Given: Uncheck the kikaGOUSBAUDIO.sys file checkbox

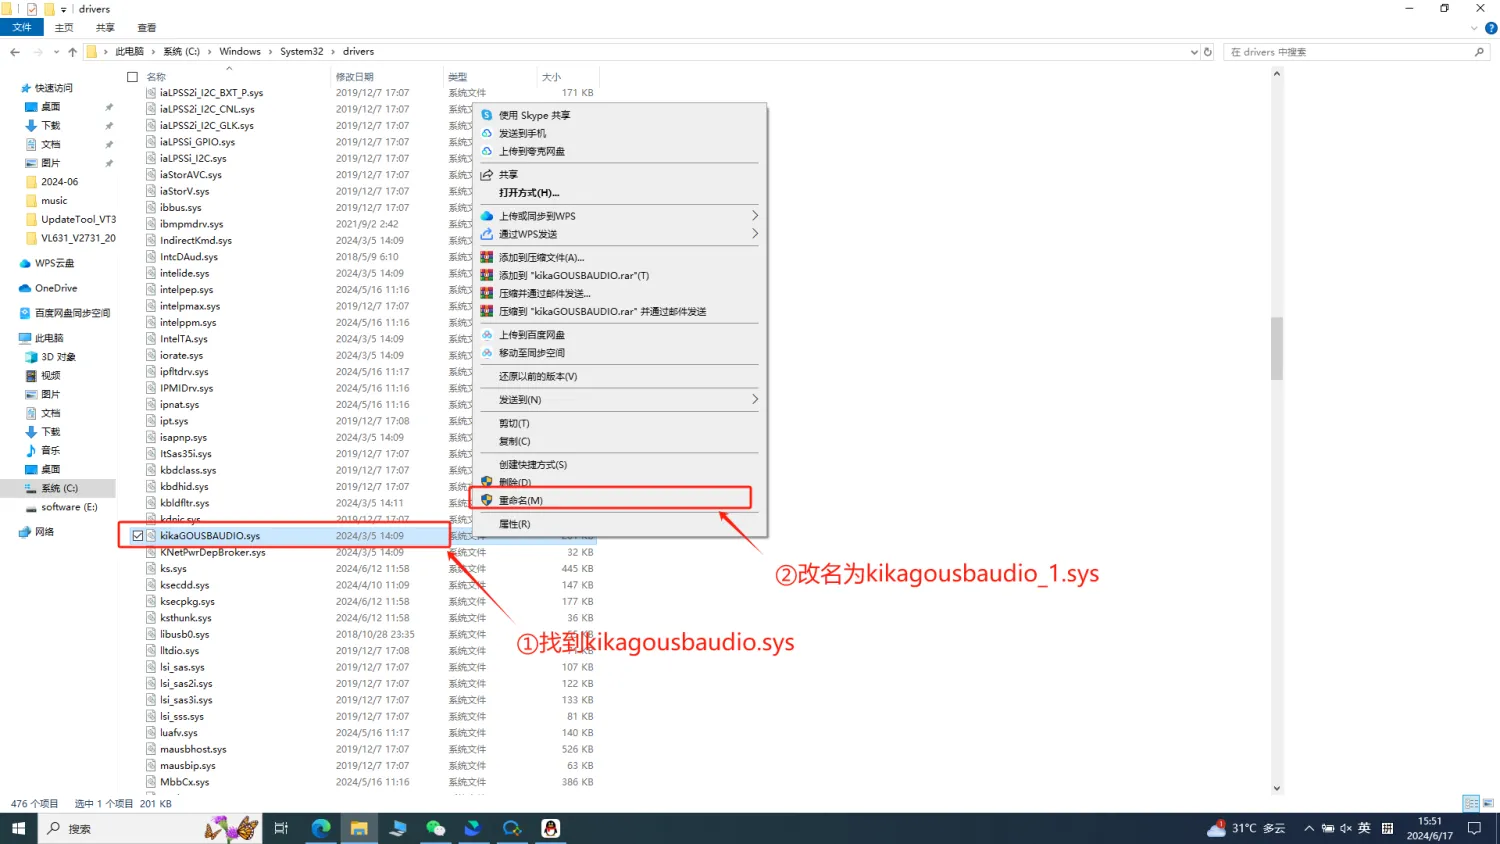Looking at the screenshot, I should [138, 536].
